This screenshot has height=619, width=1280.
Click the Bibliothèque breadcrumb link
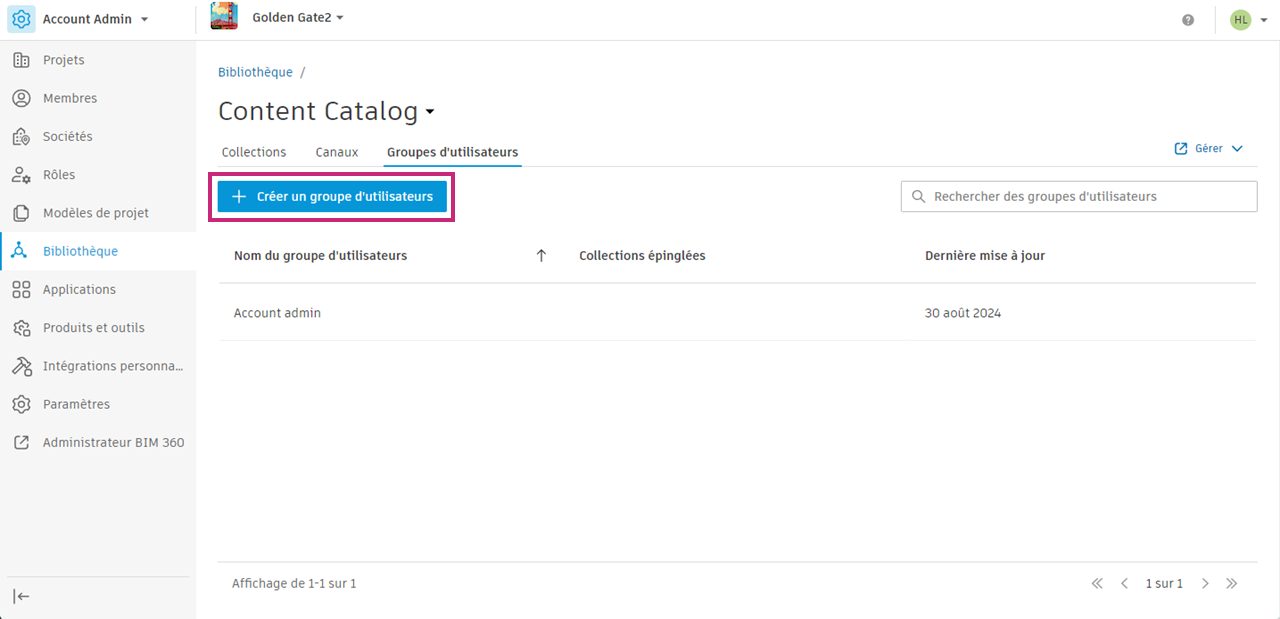click(x=255, y=72)
